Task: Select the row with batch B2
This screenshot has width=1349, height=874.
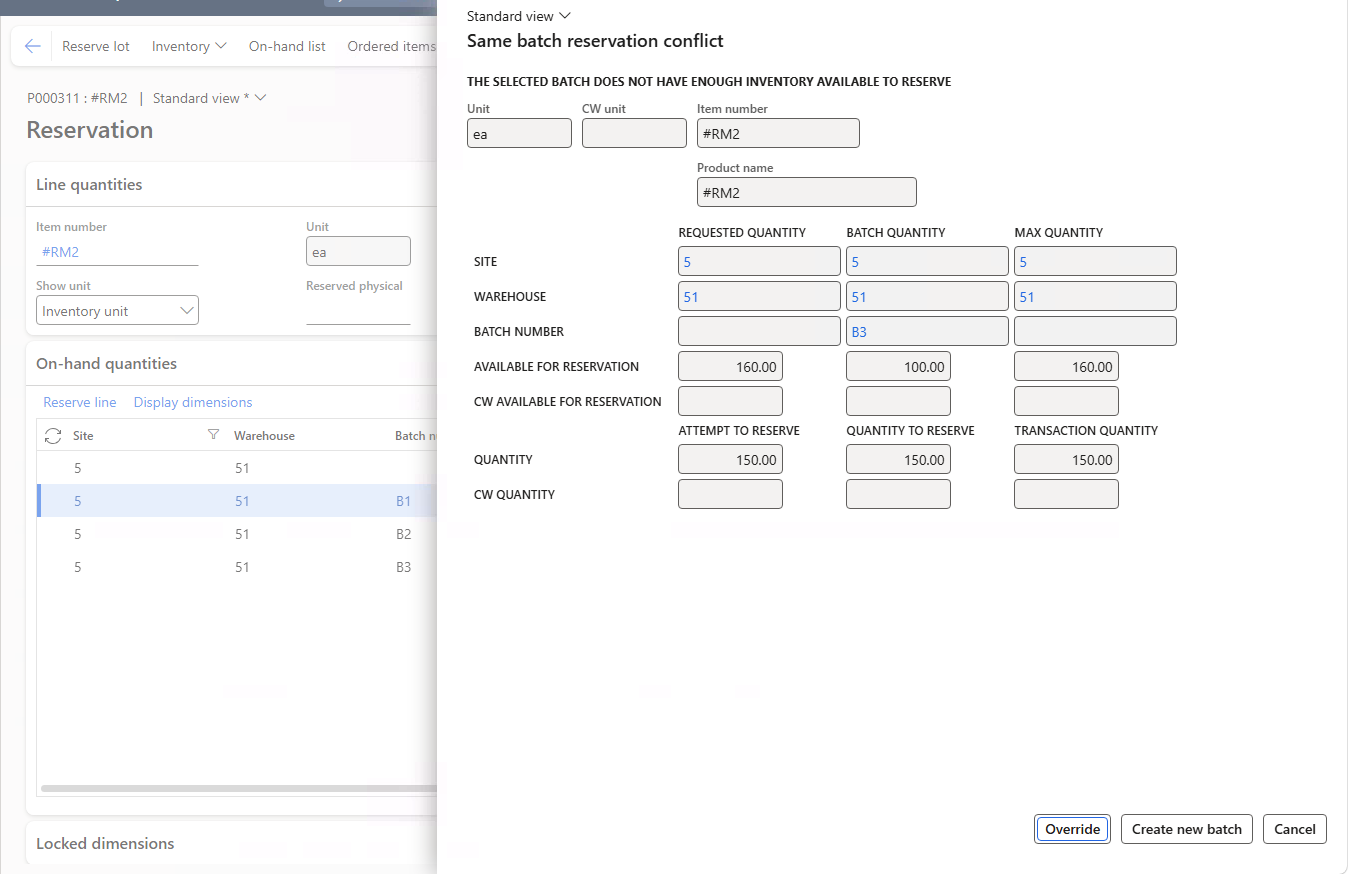Action: click(x=237, y=534)
